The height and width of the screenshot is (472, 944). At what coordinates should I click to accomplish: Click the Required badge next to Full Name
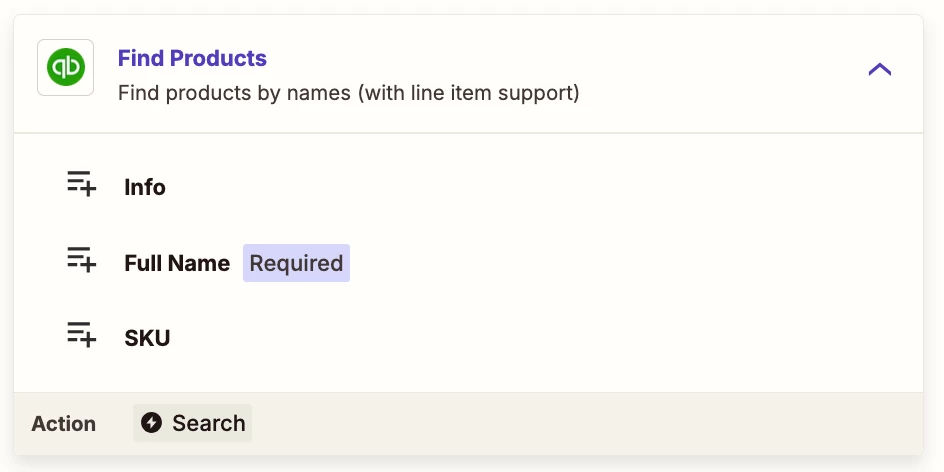pyautogui.click(x=296, y=263)
